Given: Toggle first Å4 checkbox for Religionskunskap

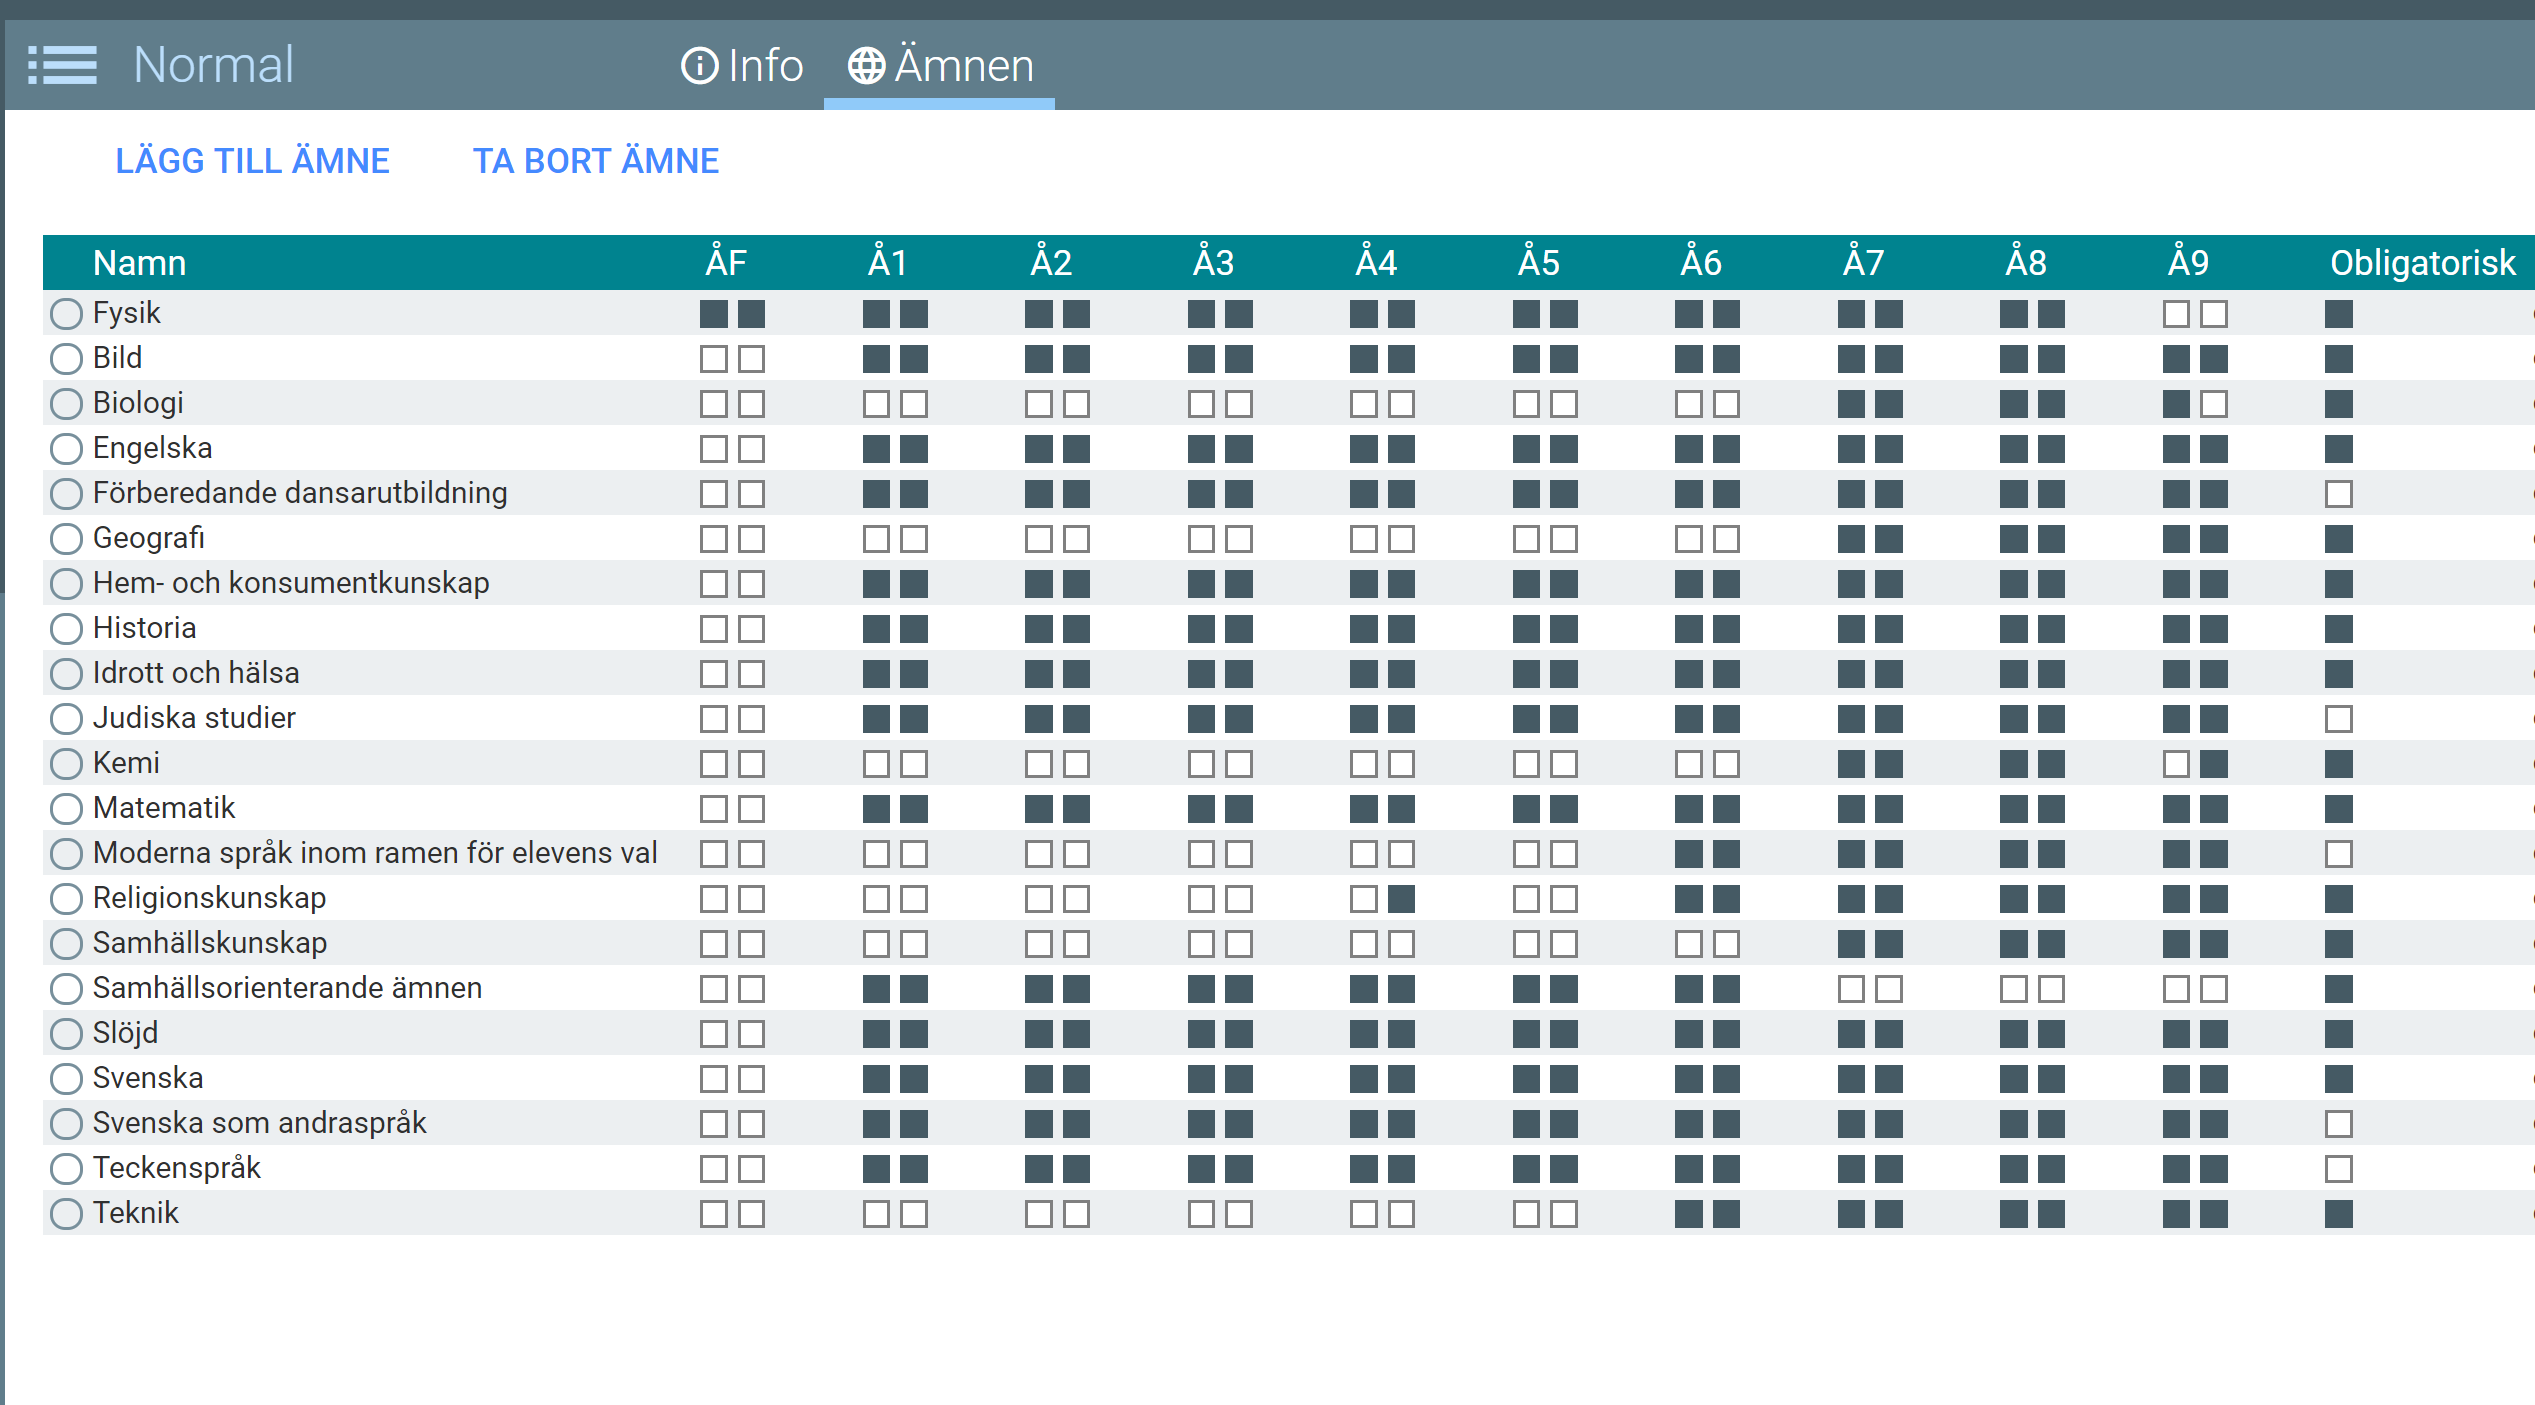Looking at the screenshot, I should pyautogui.click(x=1363, y=899).
